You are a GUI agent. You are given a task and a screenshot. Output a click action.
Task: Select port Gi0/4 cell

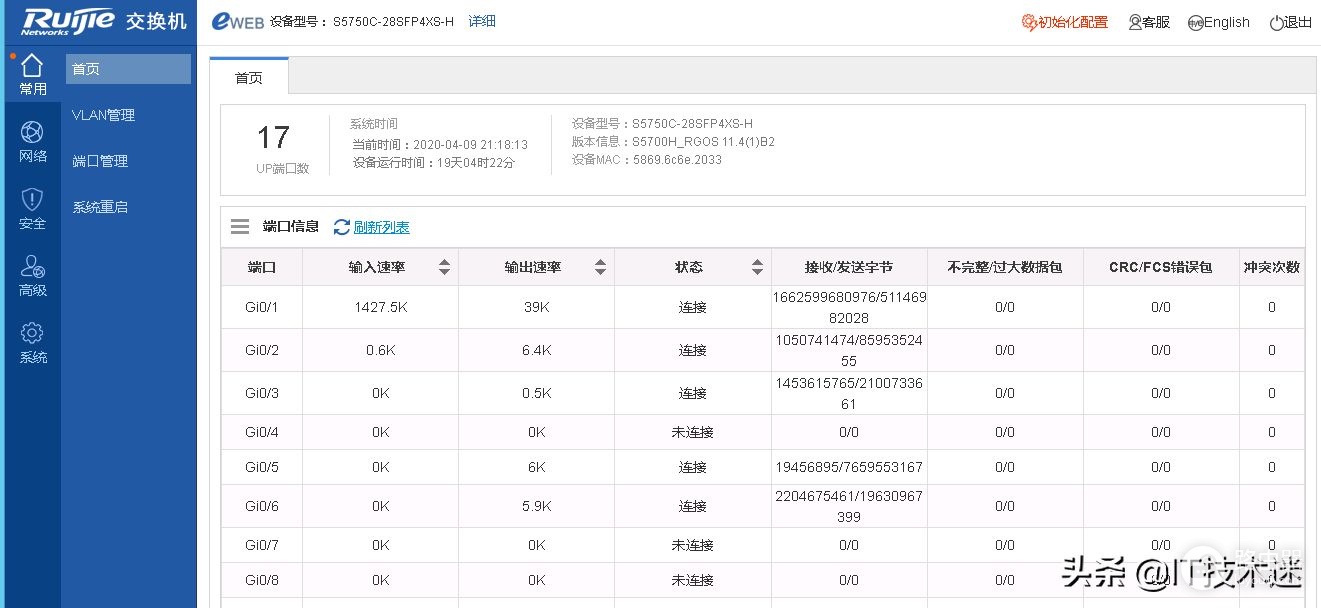[262, 432]
